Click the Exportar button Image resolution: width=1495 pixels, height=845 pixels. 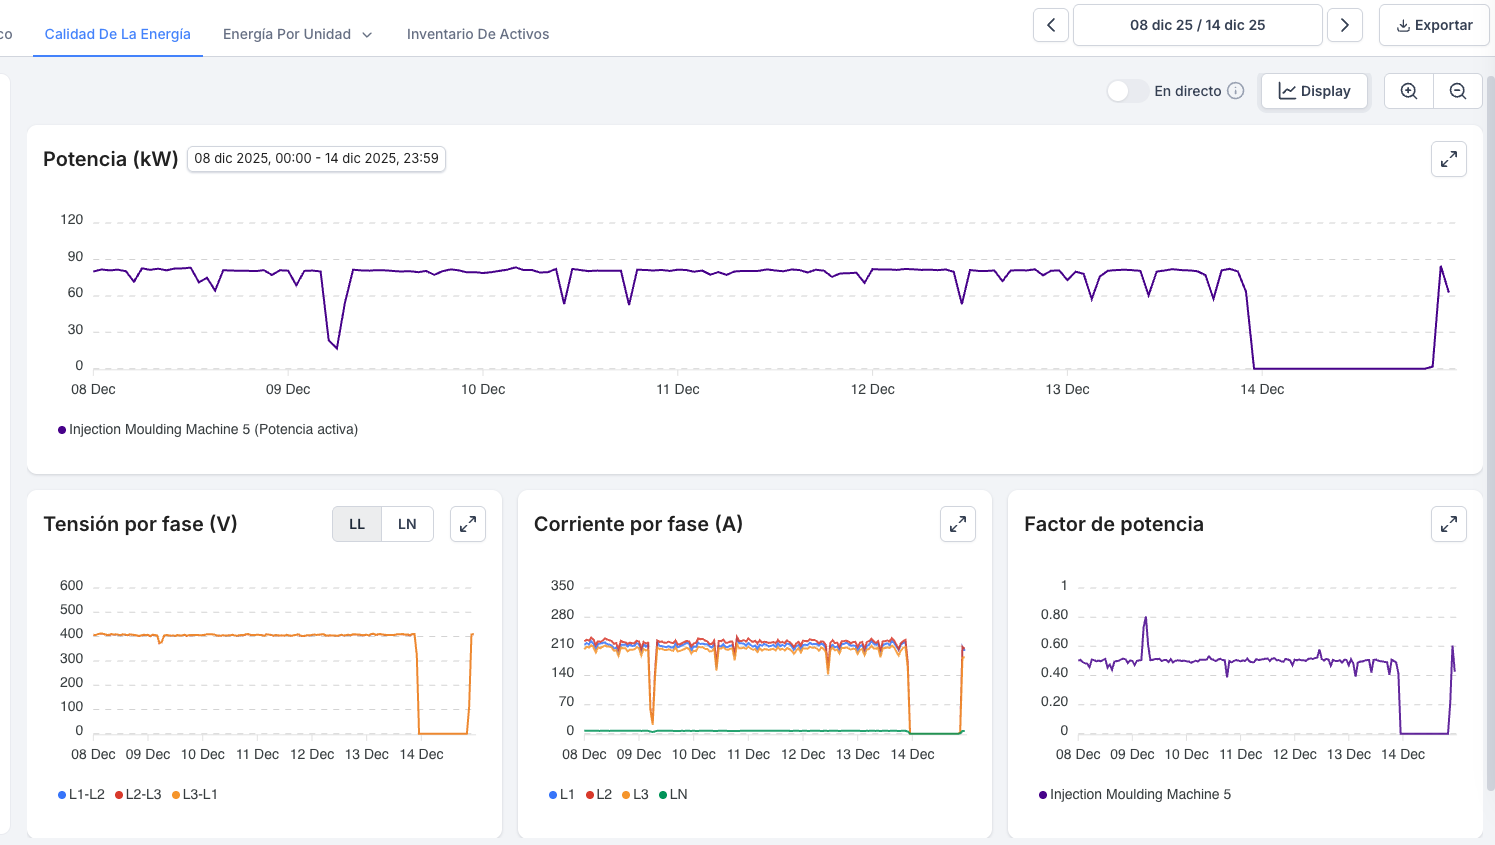point(1434,25)
